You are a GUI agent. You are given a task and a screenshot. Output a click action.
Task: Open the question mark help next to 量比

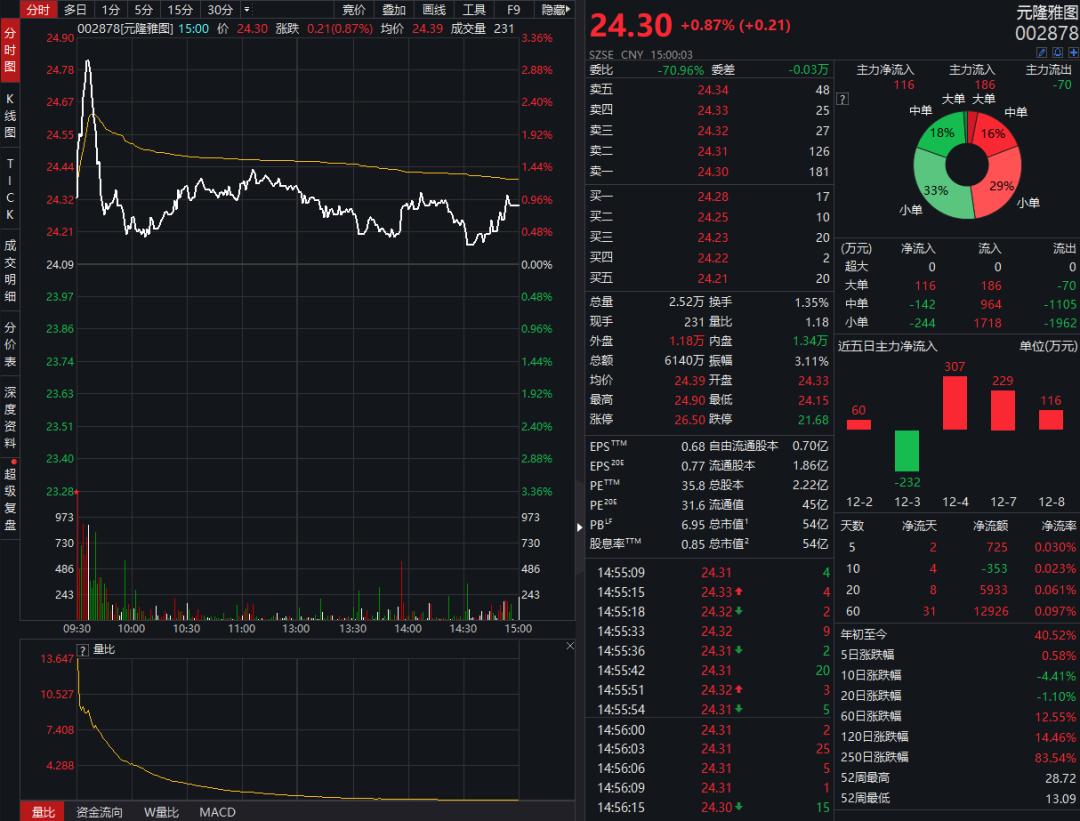pos(83,650)
